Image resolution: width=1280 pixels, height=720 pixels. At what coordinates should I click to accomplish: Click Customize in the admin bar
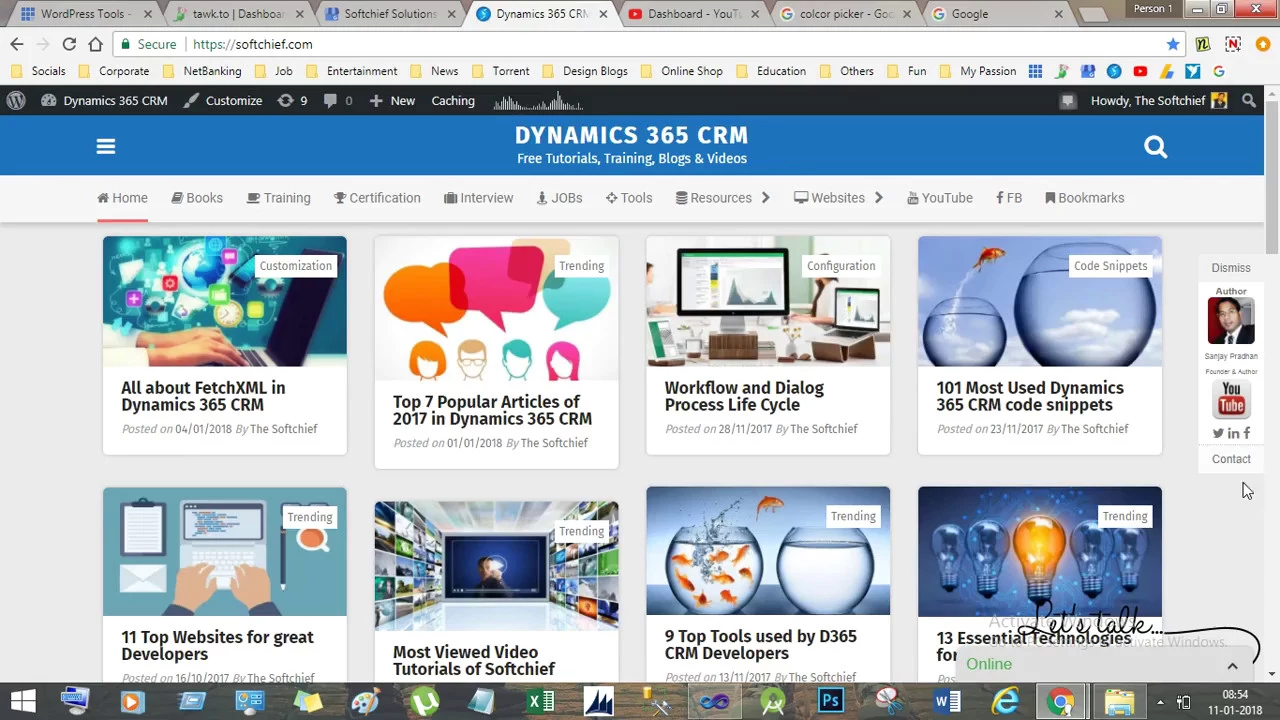[223, 100]
